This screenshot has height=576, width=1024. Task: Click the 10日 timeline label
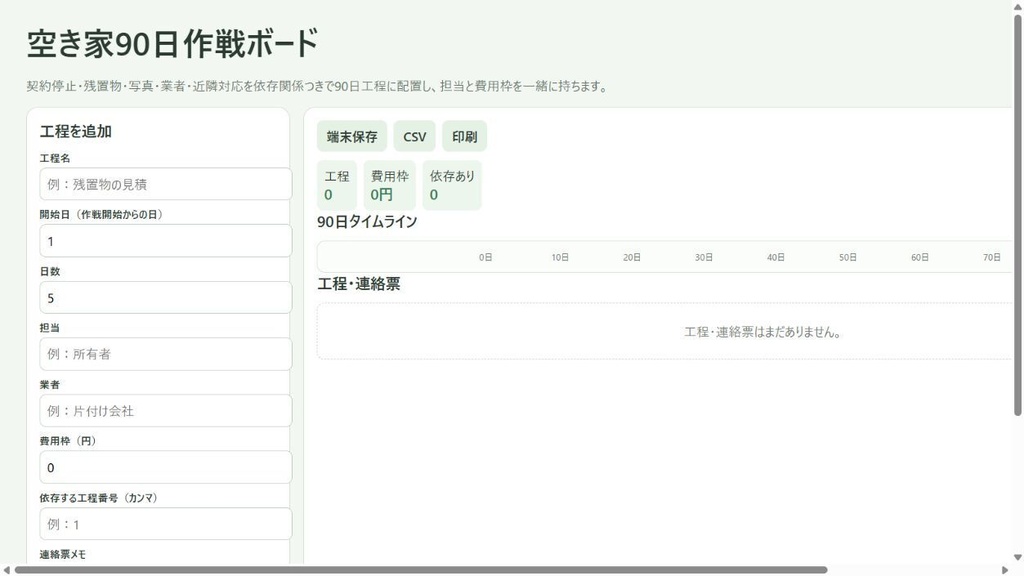pyautogui.click(x=560, y=257)
